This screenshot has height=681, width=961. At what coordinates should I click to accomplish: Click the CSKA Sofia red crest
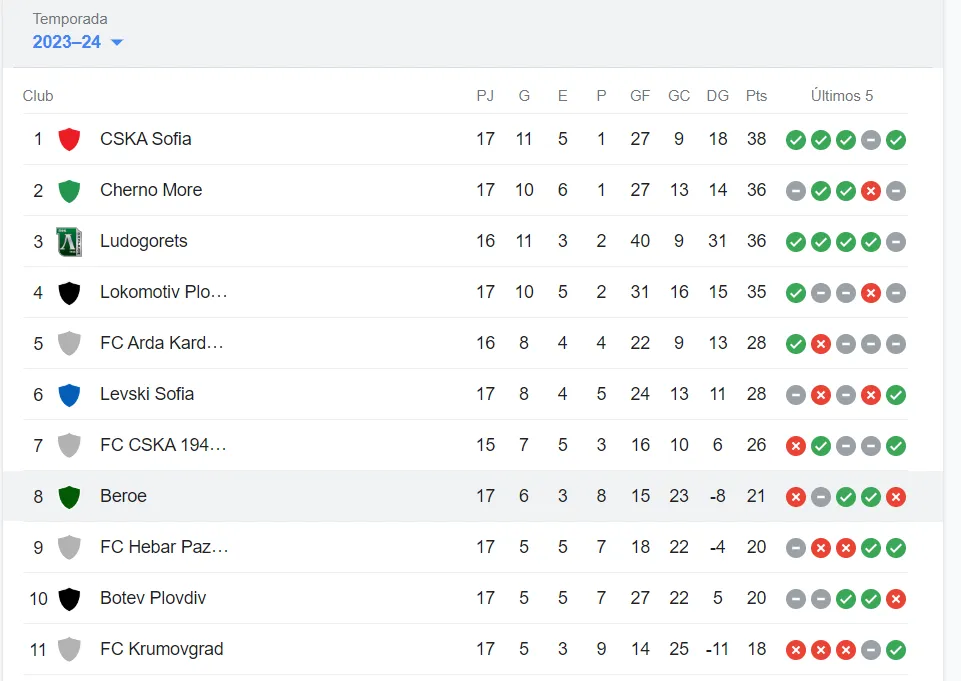[69, 139]
